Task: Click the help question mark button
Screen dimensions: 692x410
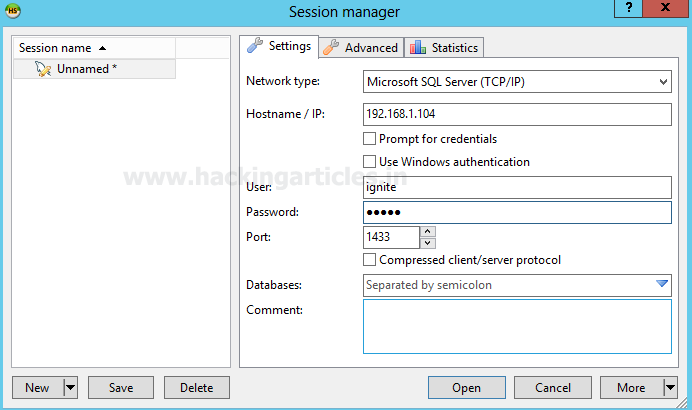Action: pyautogui.click(x=627, y=9)
